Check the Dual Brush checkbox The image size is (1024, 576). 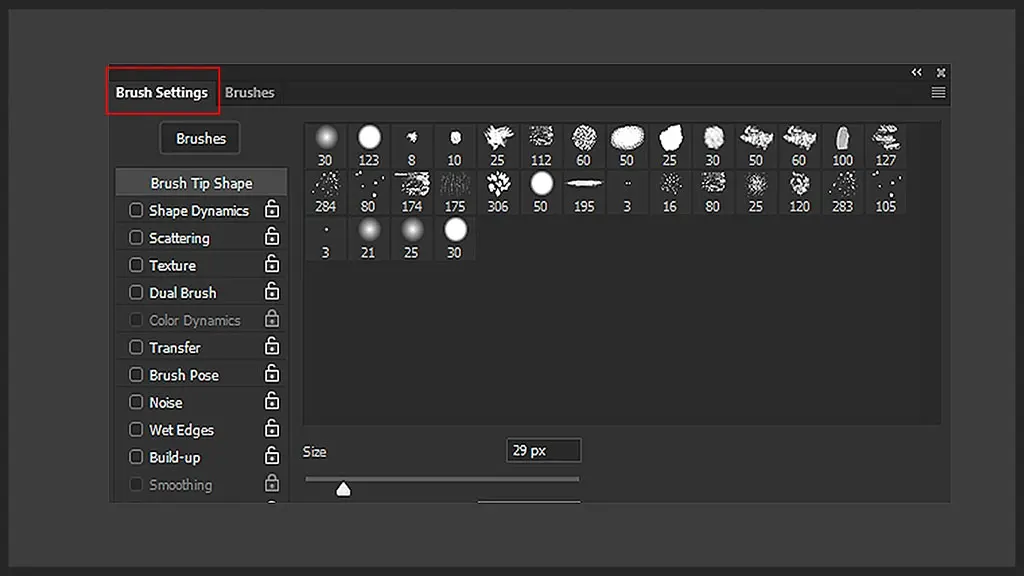click(x=136, y=293)
